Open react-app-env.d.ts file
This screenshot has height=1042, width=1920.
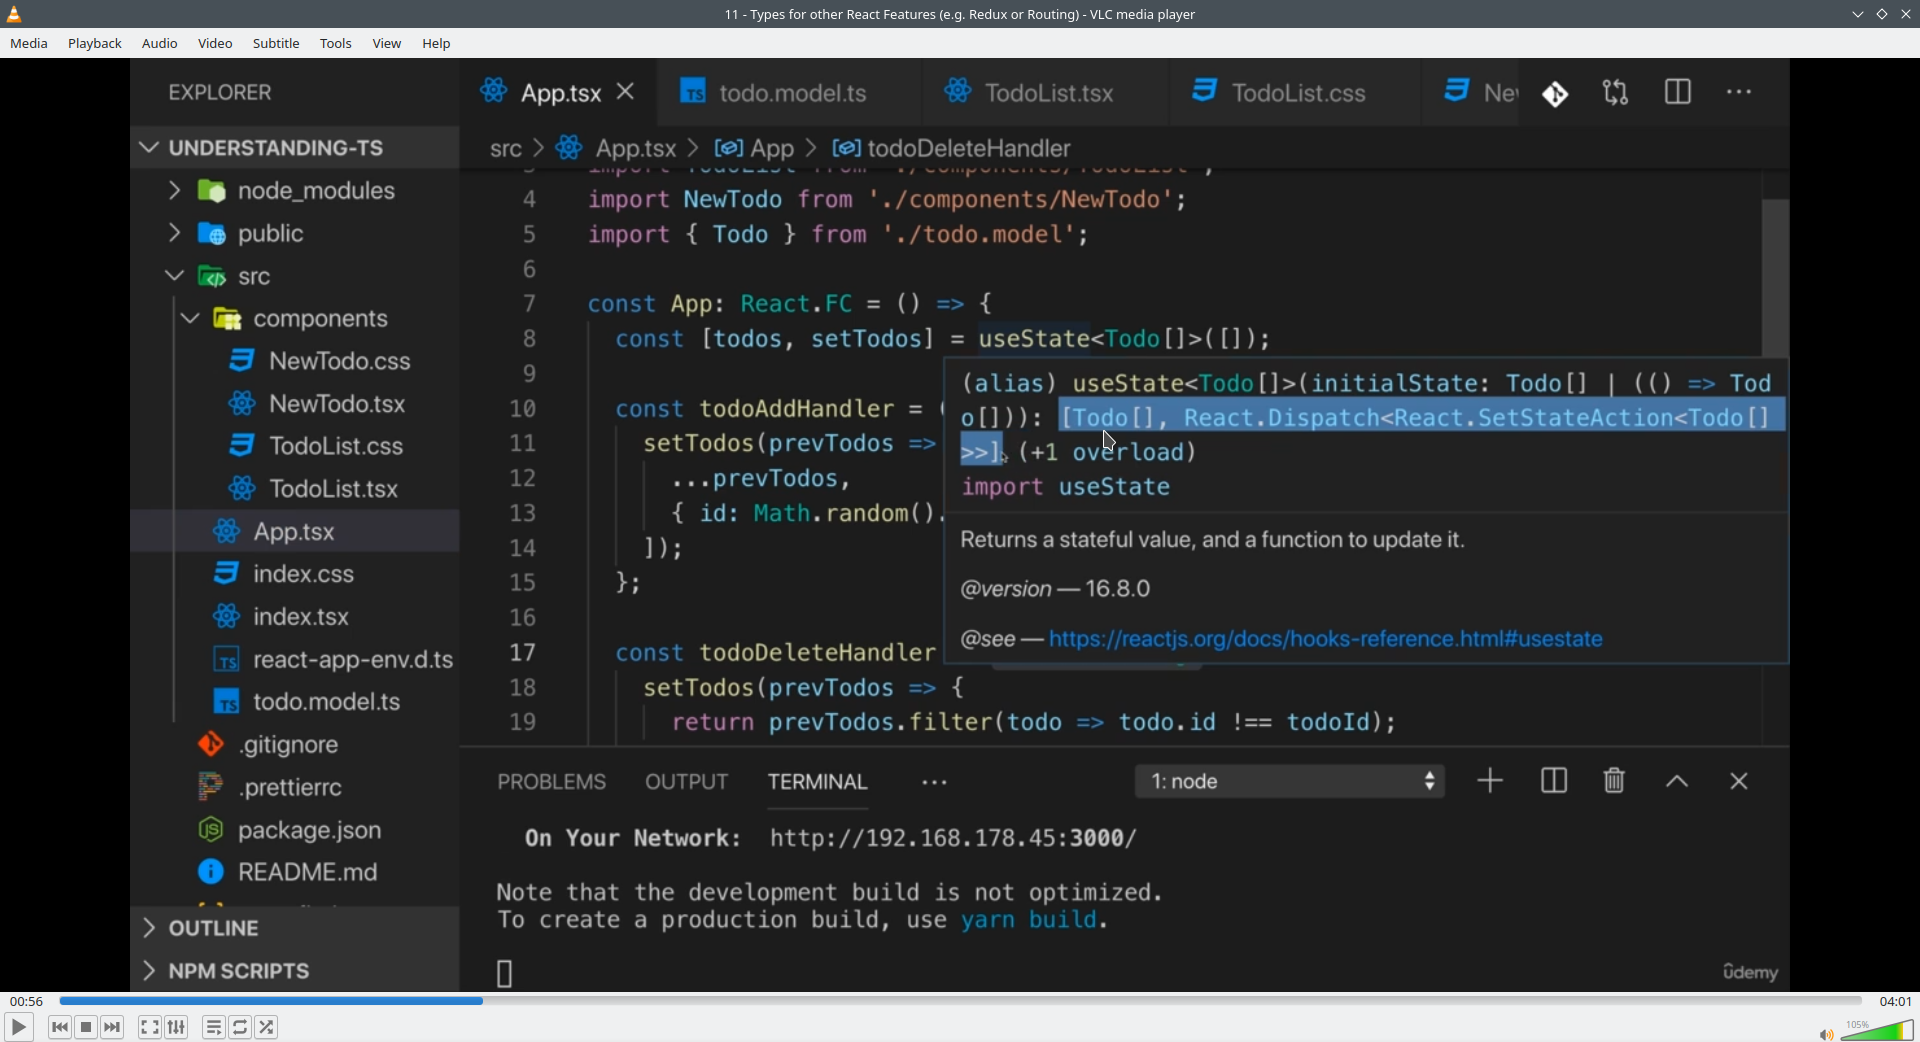pos(295,660)
